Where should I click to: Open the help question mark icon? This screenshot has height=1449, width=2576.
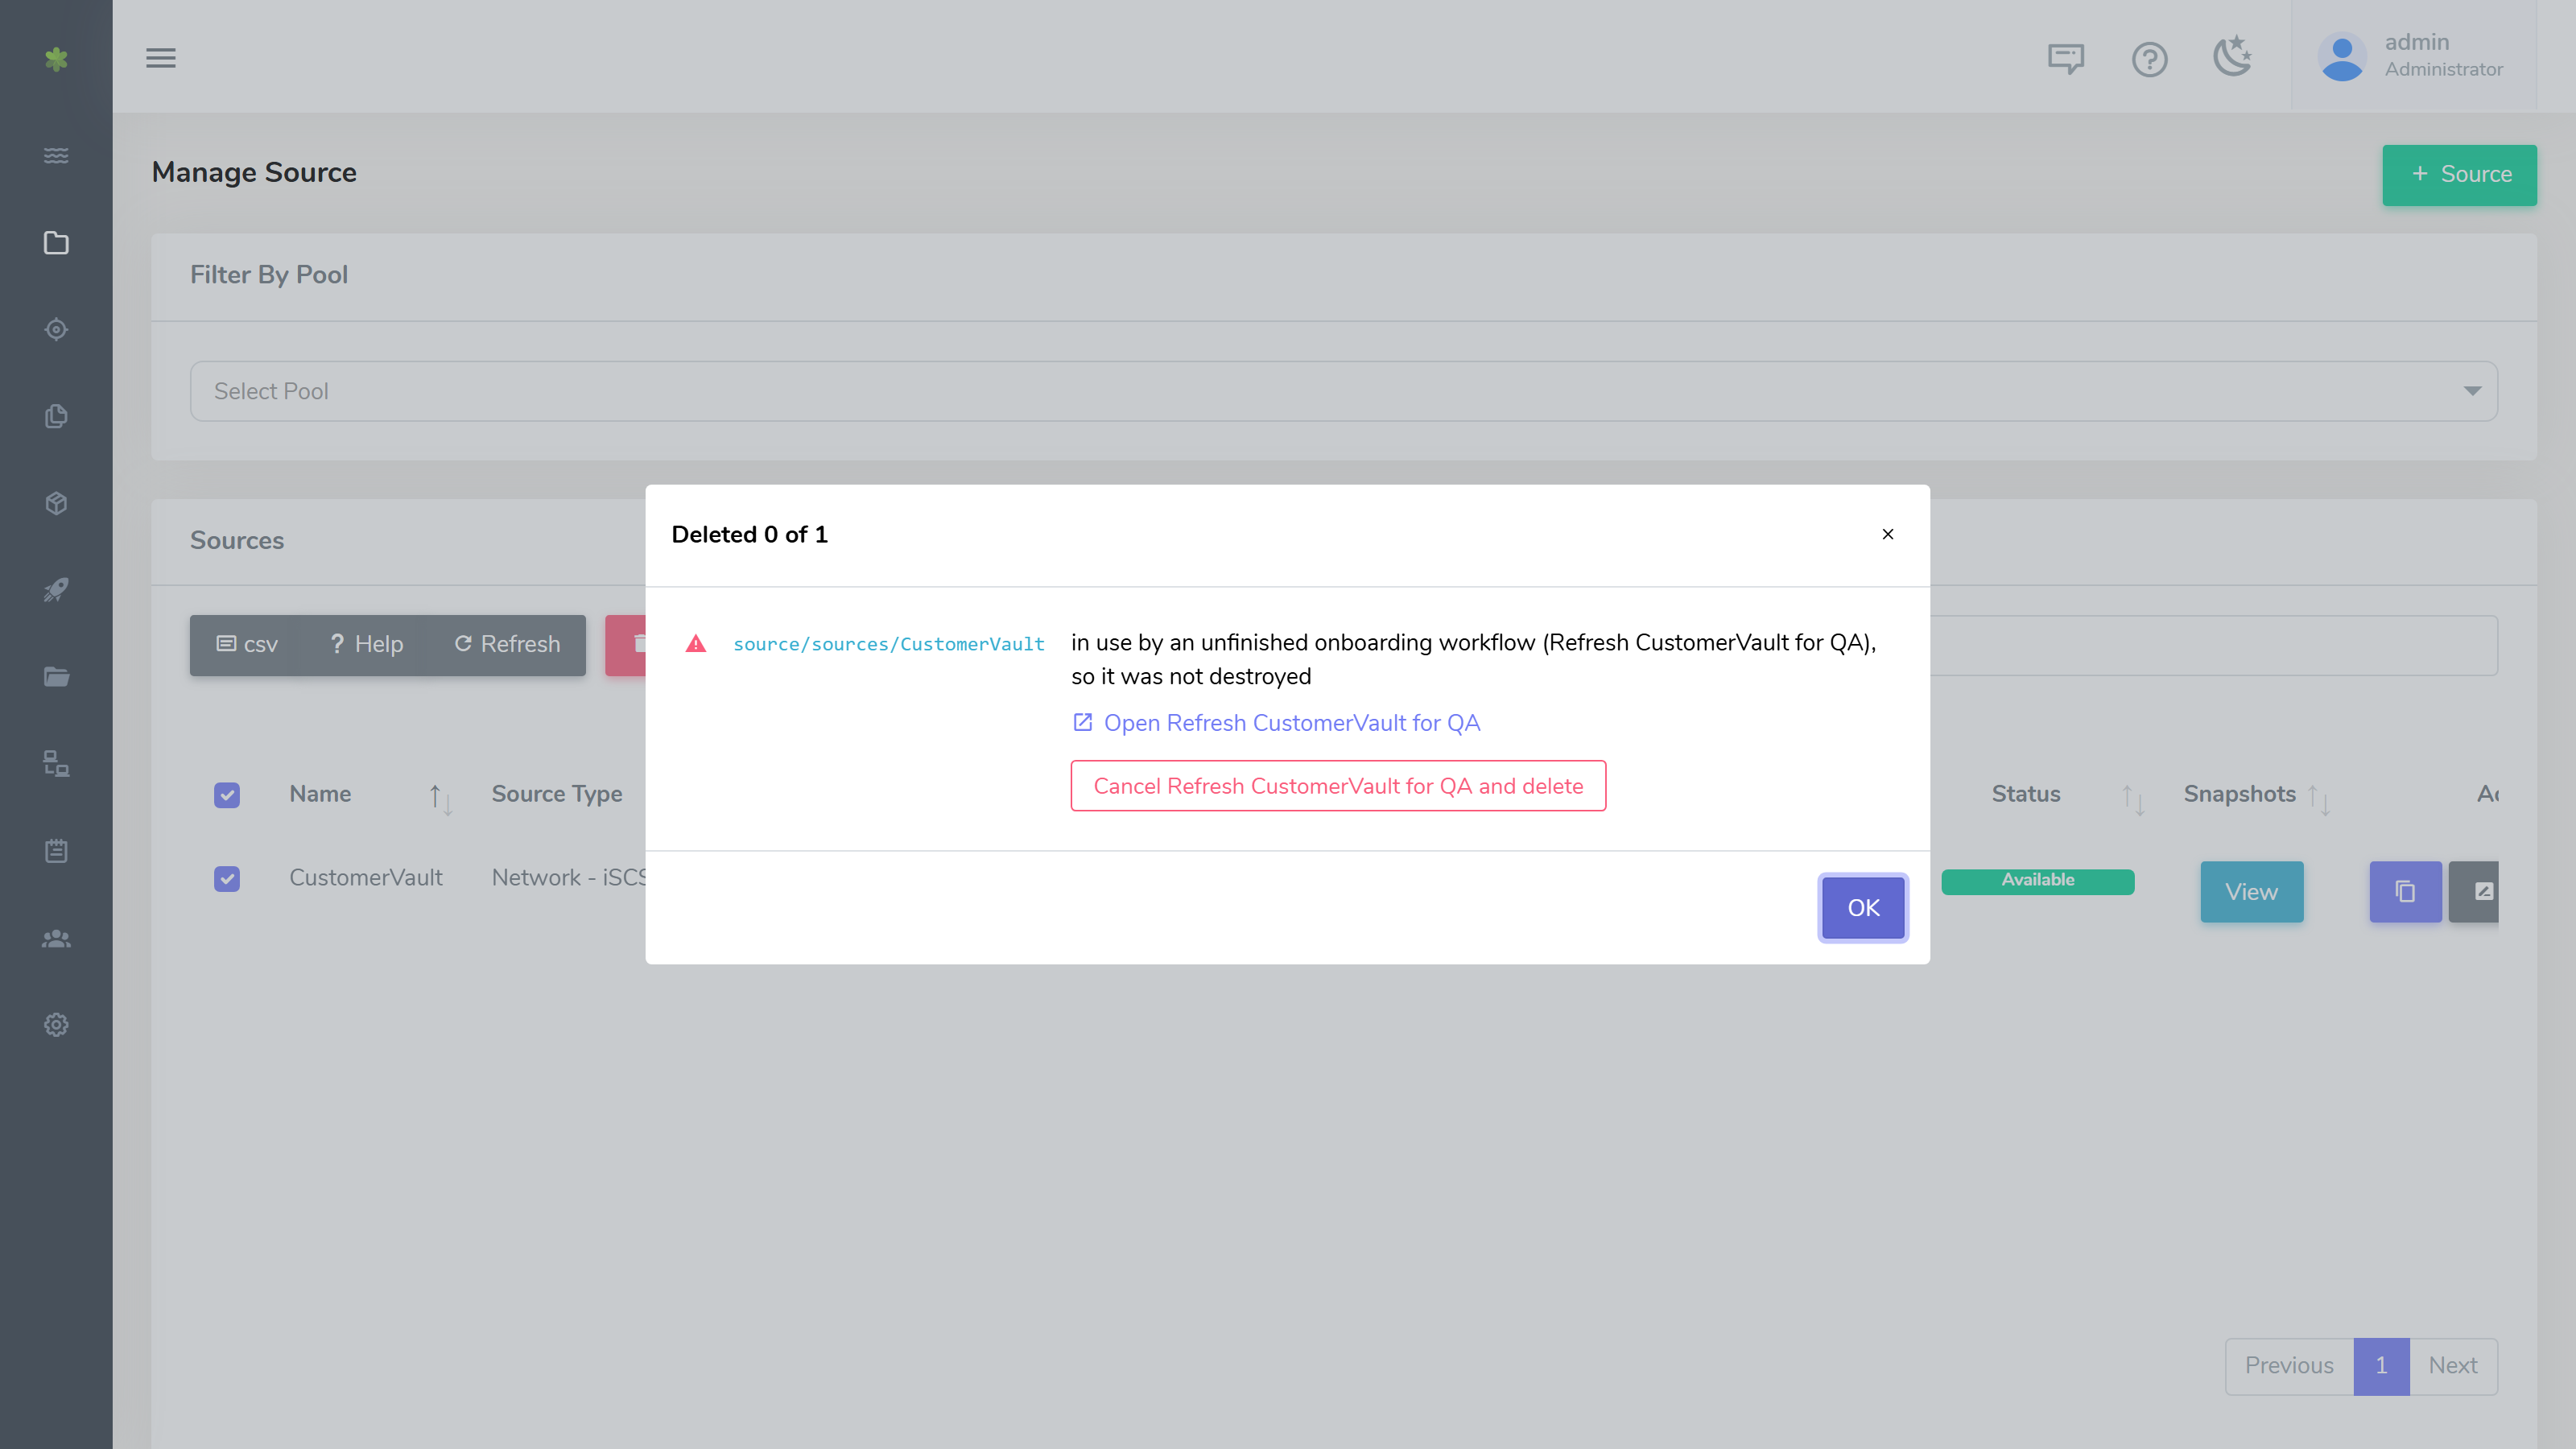(2149, 59)
